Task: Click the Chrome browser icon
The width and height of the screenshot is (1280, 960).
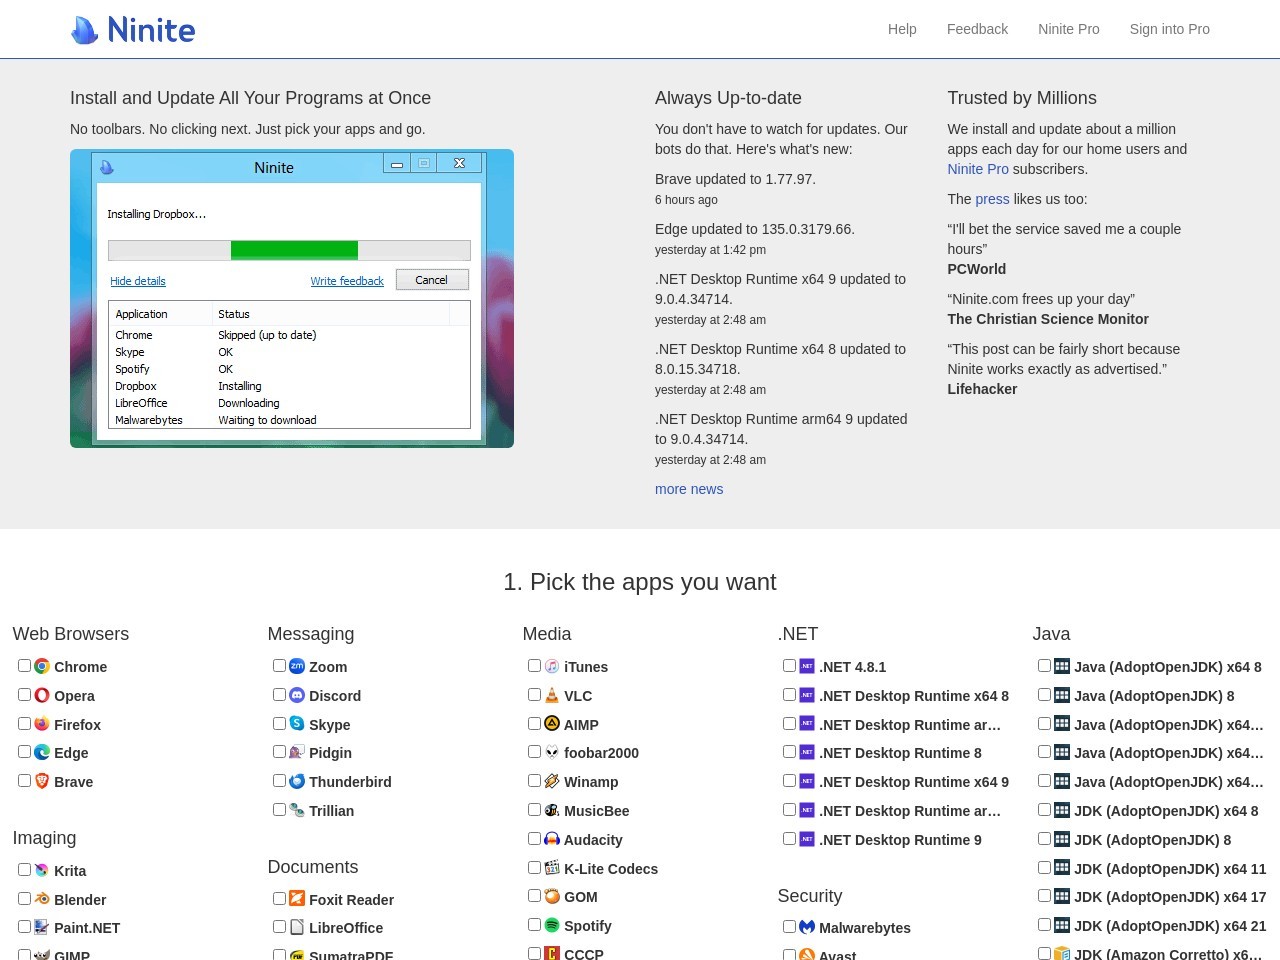Action: 42,666
